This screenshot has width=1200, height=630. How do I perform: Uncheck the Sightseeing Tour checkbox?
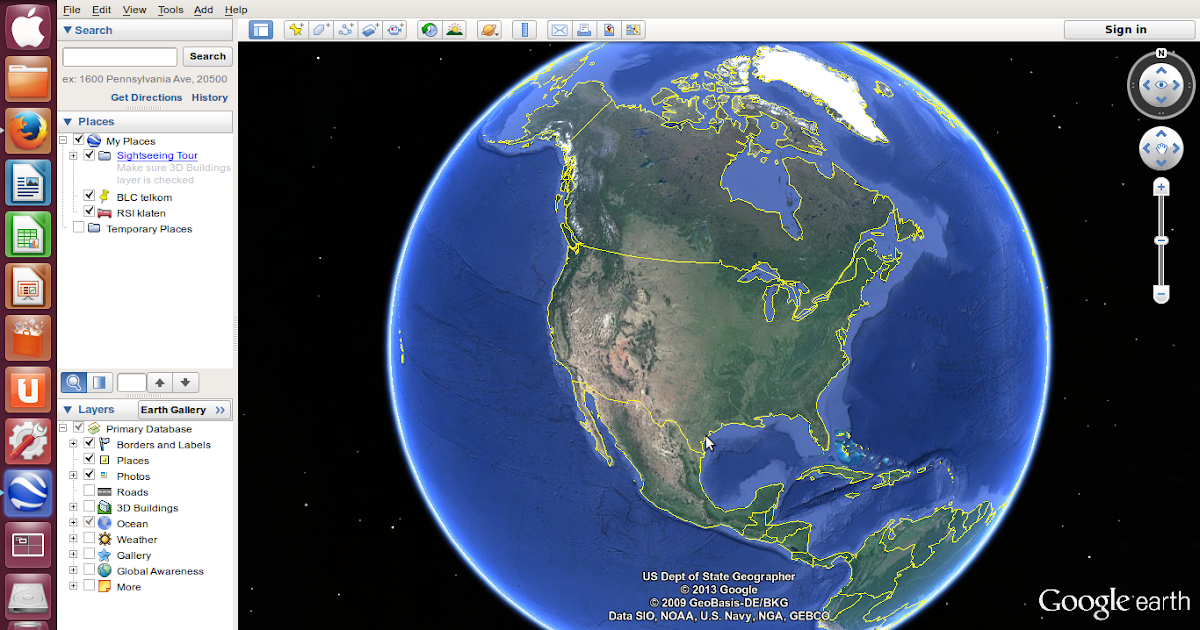tap(90, 155)
